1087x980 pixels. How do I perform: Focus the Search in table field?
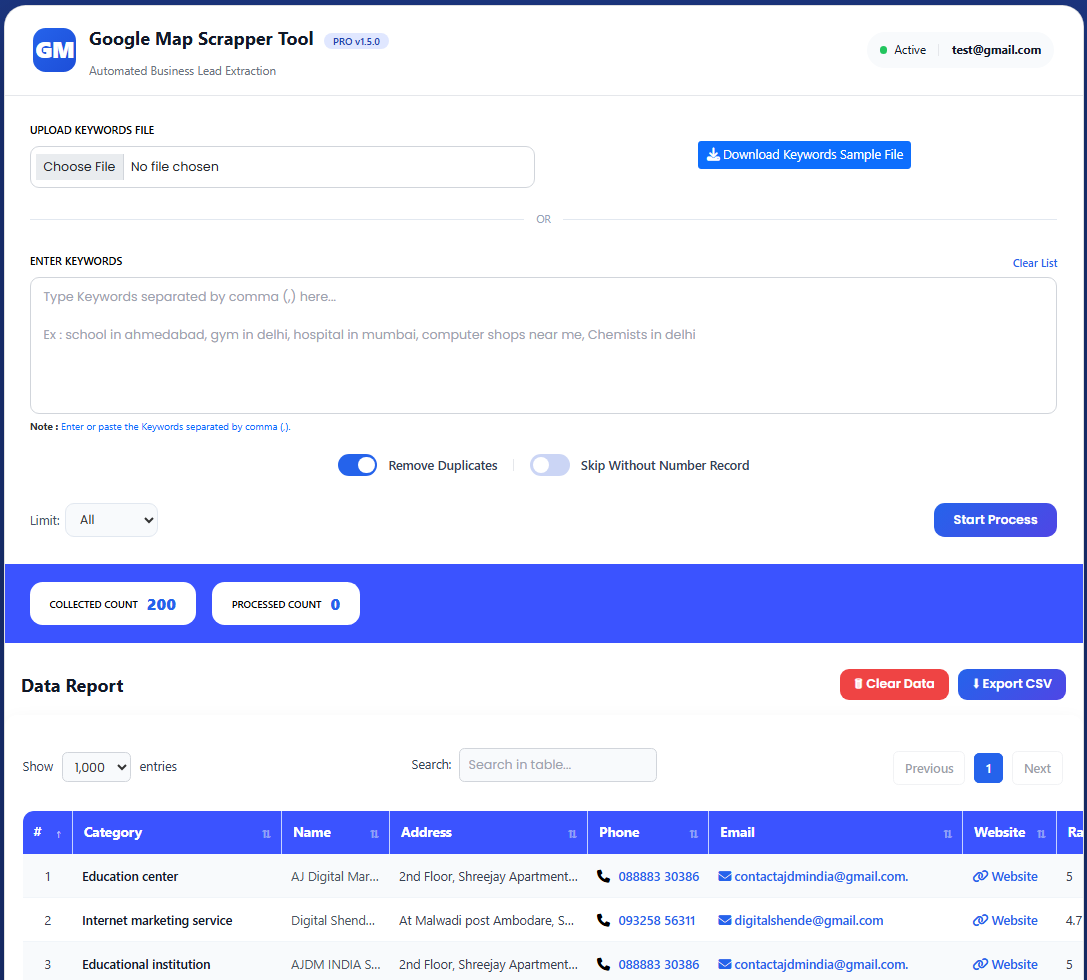(557, 765)
